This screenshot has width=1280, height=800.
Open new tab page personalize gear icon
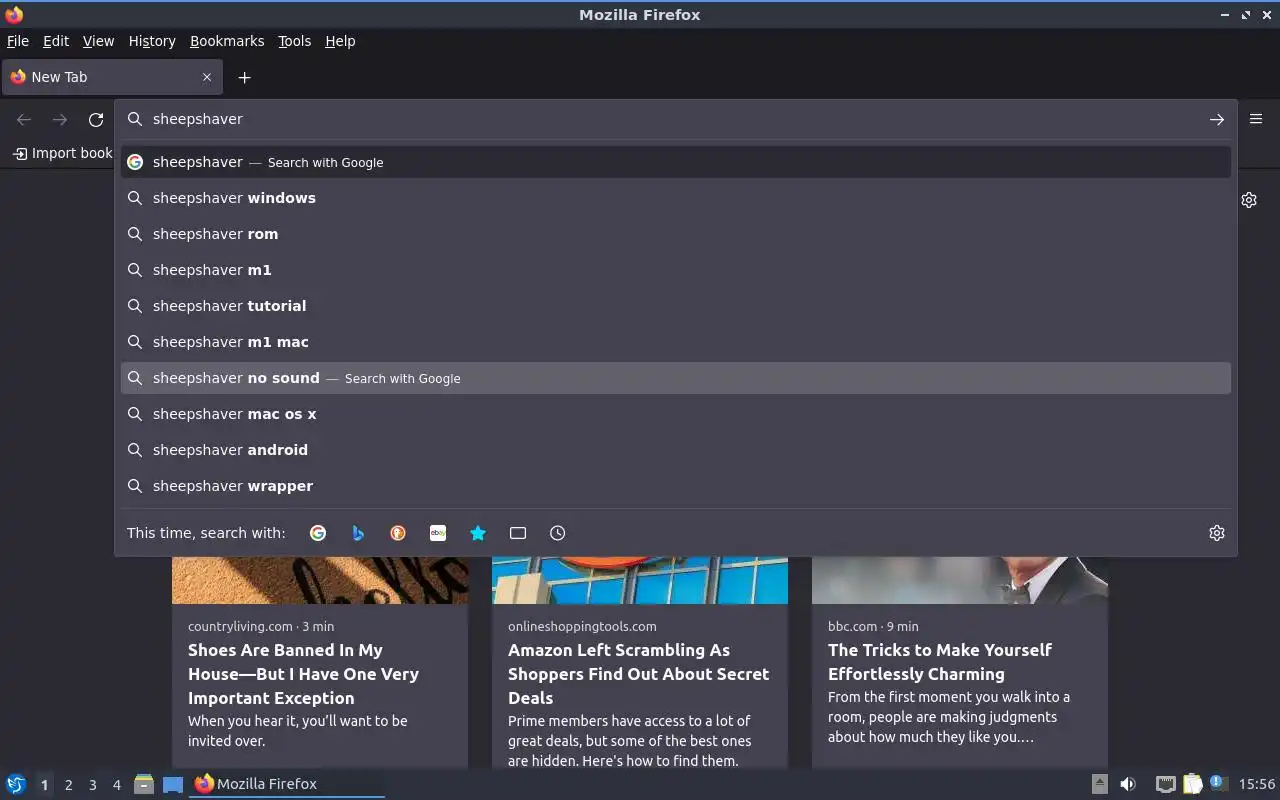point(1249,200)
